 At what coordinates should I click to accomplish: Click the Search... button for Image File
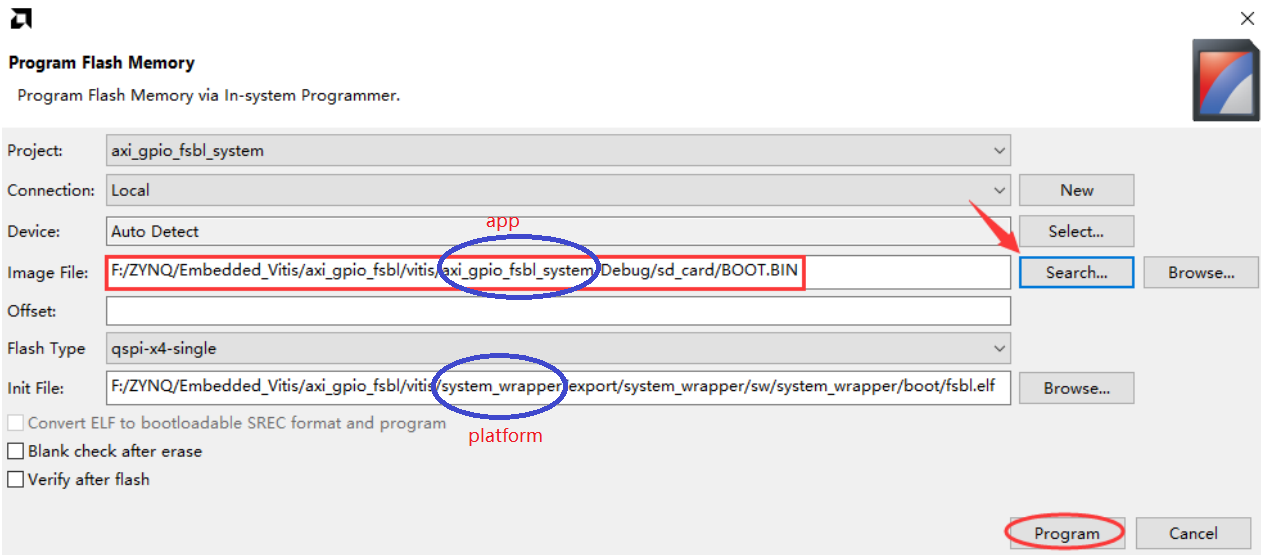click(x=1077, y=272)
